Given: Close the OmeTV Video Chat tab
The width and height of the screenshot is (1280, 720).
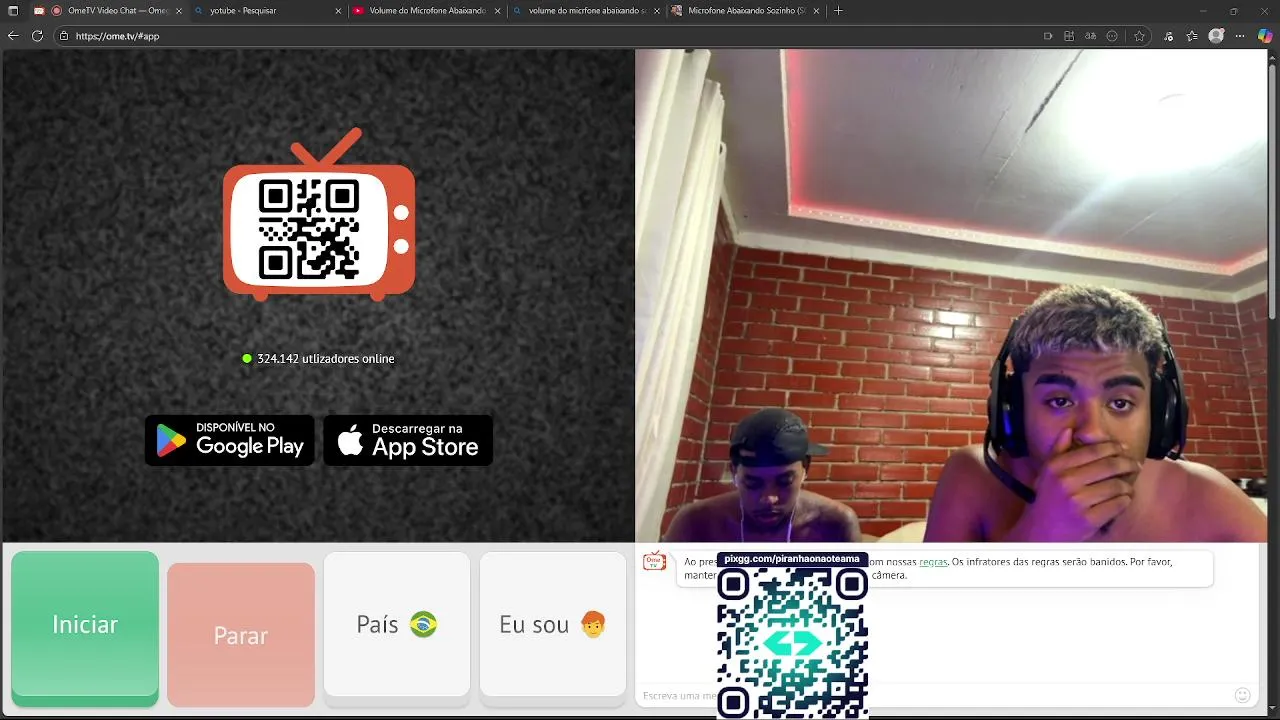Looking at the screenshot, I should click(178, 11).
